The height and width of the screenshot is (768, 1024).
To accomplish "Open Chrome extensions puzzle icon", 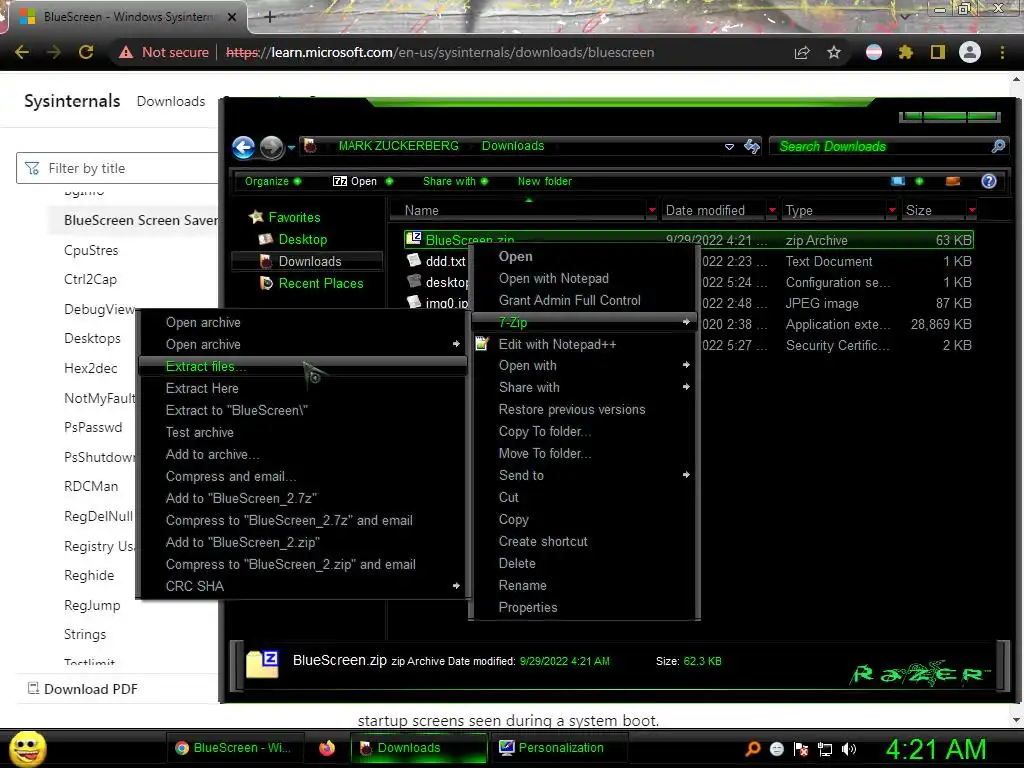I will point(905,52).
